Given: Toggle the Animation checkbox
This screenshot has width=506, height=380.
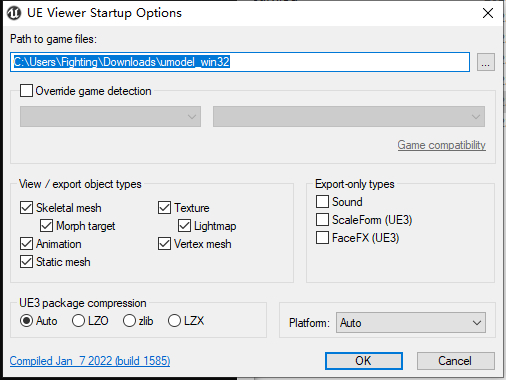Looking at the screenshot, I should [26, 244].
